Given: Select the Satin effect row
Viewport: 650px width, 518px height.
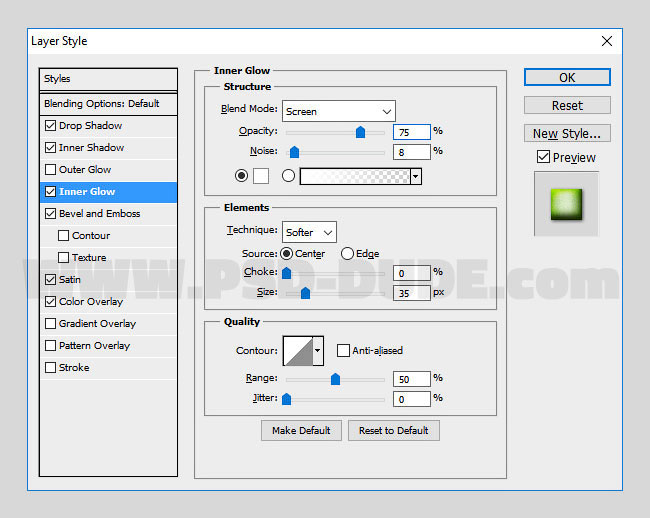Looking at the screenshot, I should (108, 279).
